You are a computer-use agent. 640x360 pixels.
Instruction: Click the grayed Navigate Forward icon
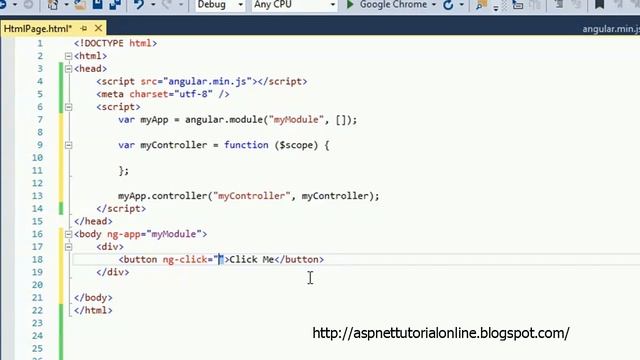pyautogui.click(x=28, y=4)
